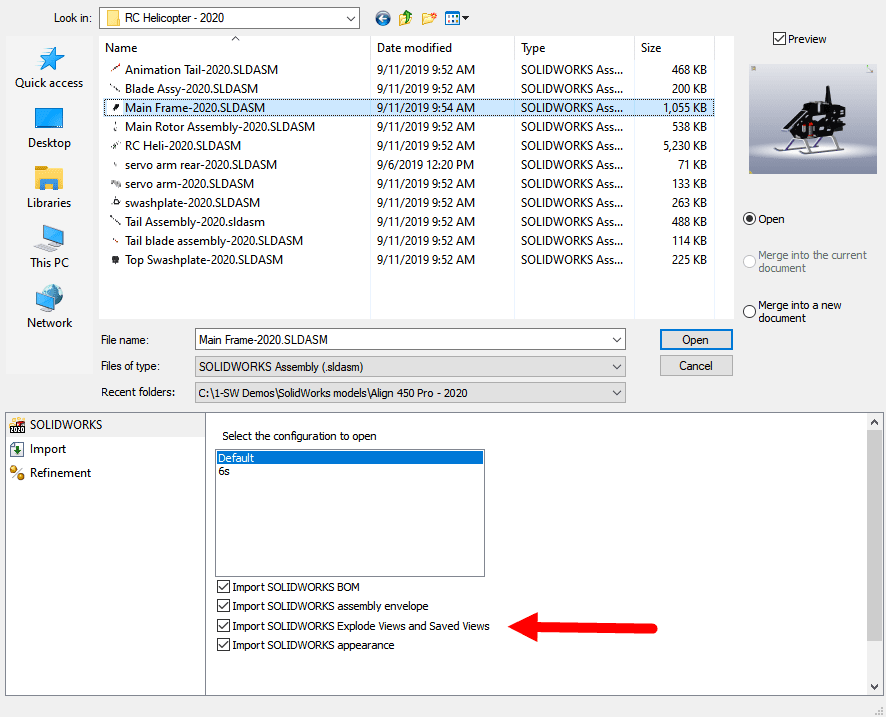Viewport: 886px width, 717px height.
Task: Open the view options dropdown arrow
Action: [x=466, y=19]
